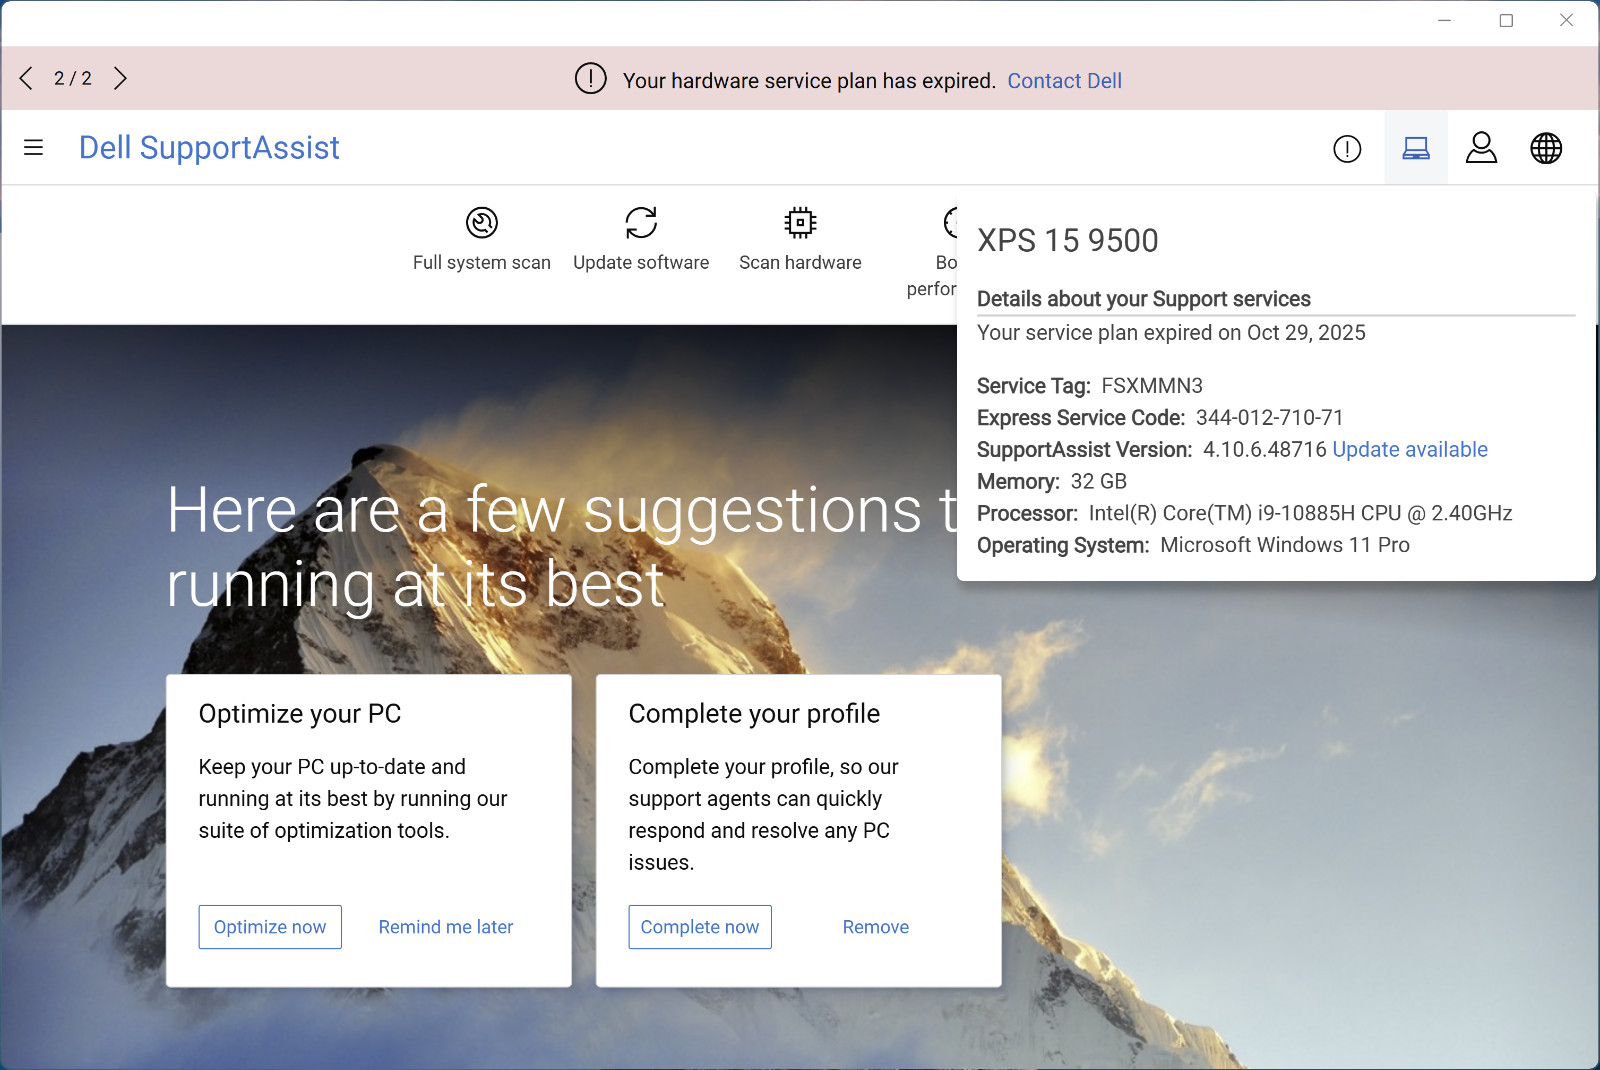Open the globe language icon

point(1546,148)
